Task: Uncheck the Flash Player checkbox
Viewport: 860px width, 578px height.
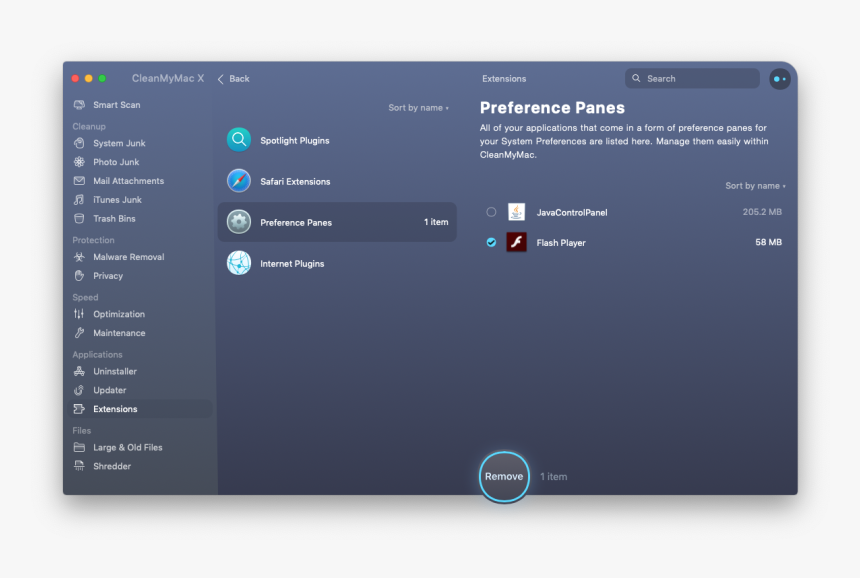Action: coord(491,242)
